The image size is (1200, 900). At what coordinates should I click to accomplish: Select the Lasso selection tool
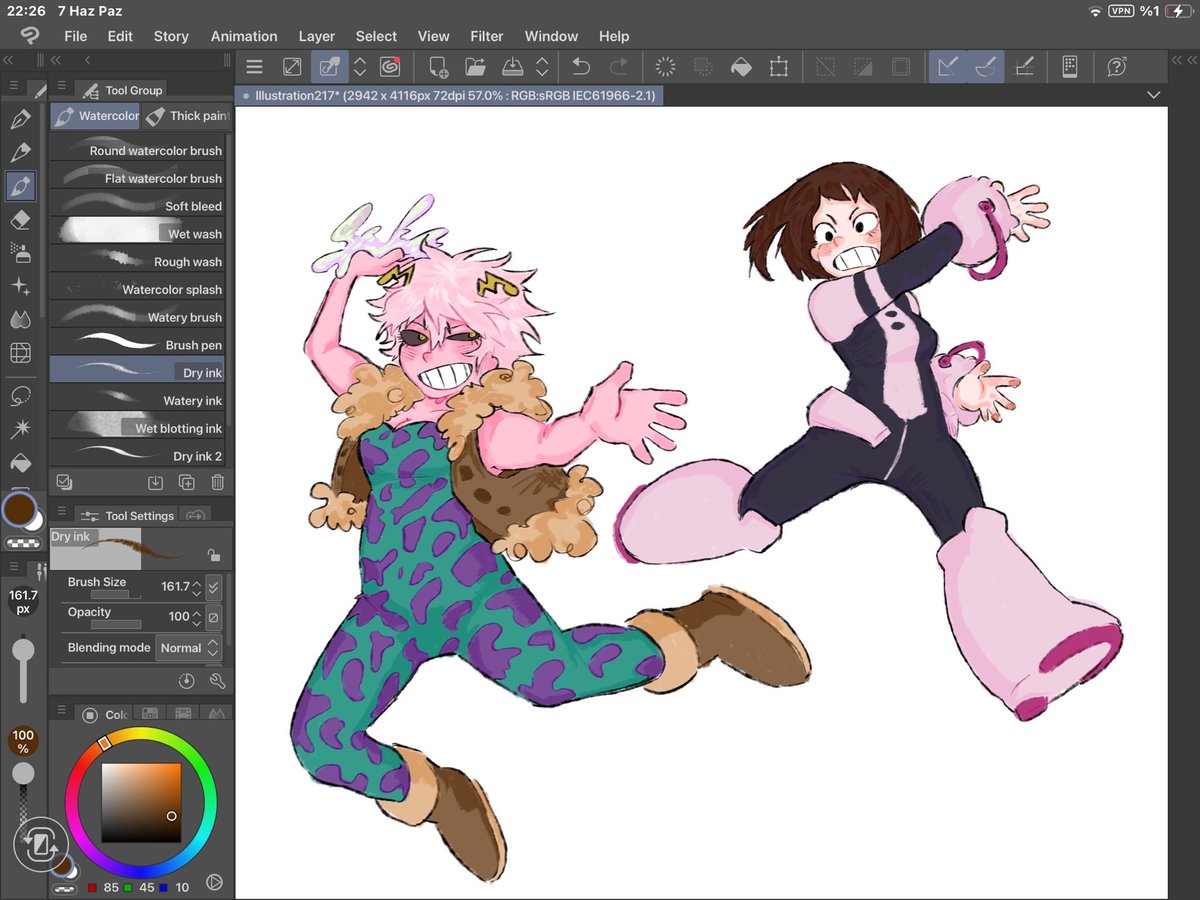point(20,396)
